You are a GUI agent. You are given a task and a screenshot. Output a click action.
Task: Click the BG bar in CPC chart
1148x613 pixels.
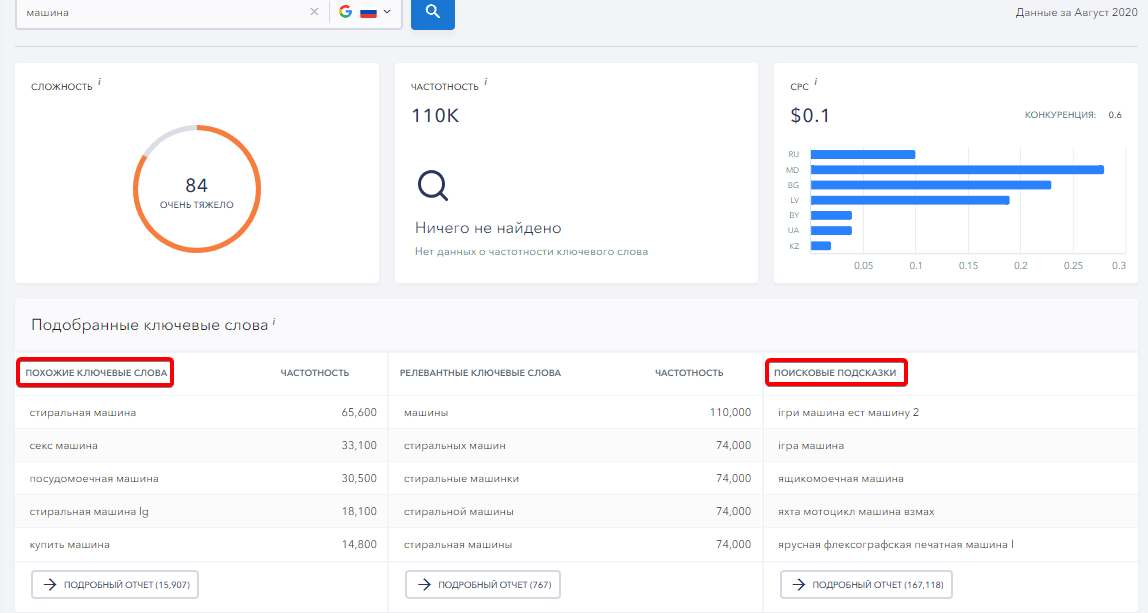(x=931, y=185)
